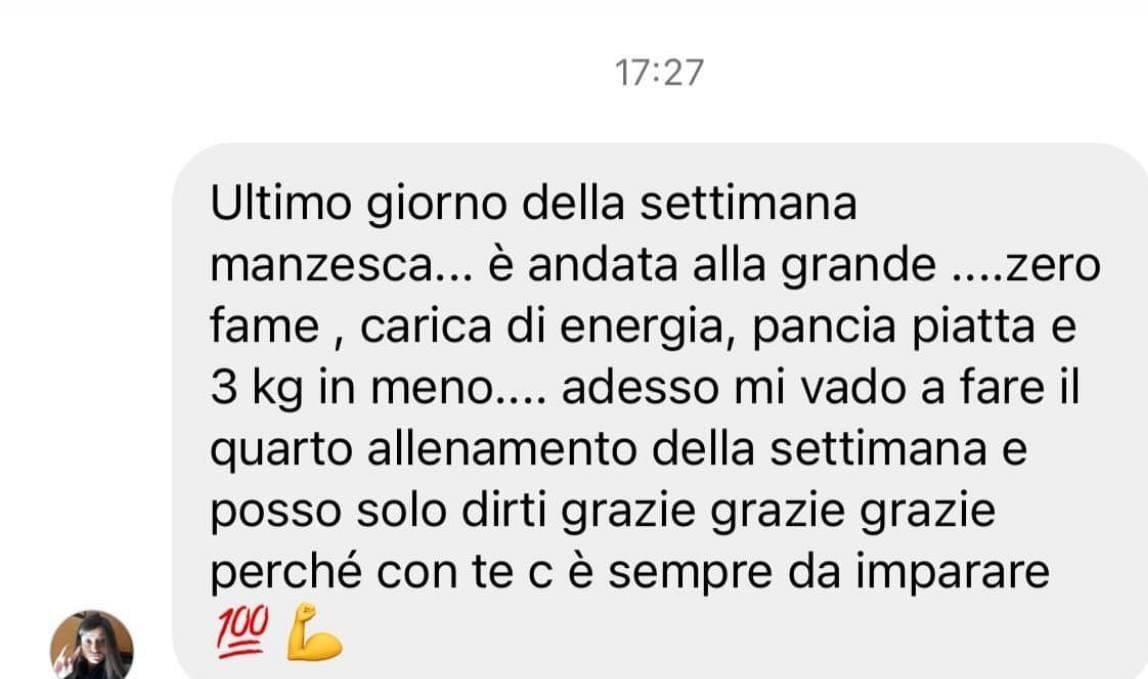Viewport: 1148px width, 679px height.
Task: Select the grey message bubble
Action: 660,411
